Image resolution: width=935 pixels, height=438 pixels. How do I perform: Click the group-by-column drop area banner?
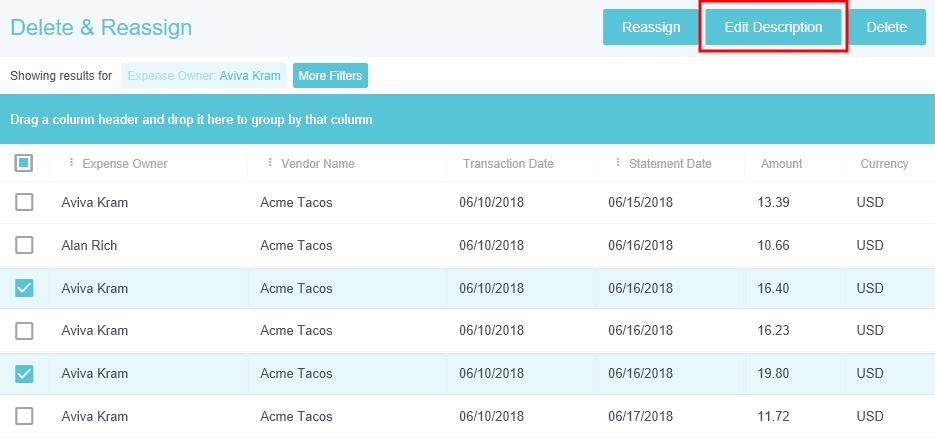click(x=467, y=119)
